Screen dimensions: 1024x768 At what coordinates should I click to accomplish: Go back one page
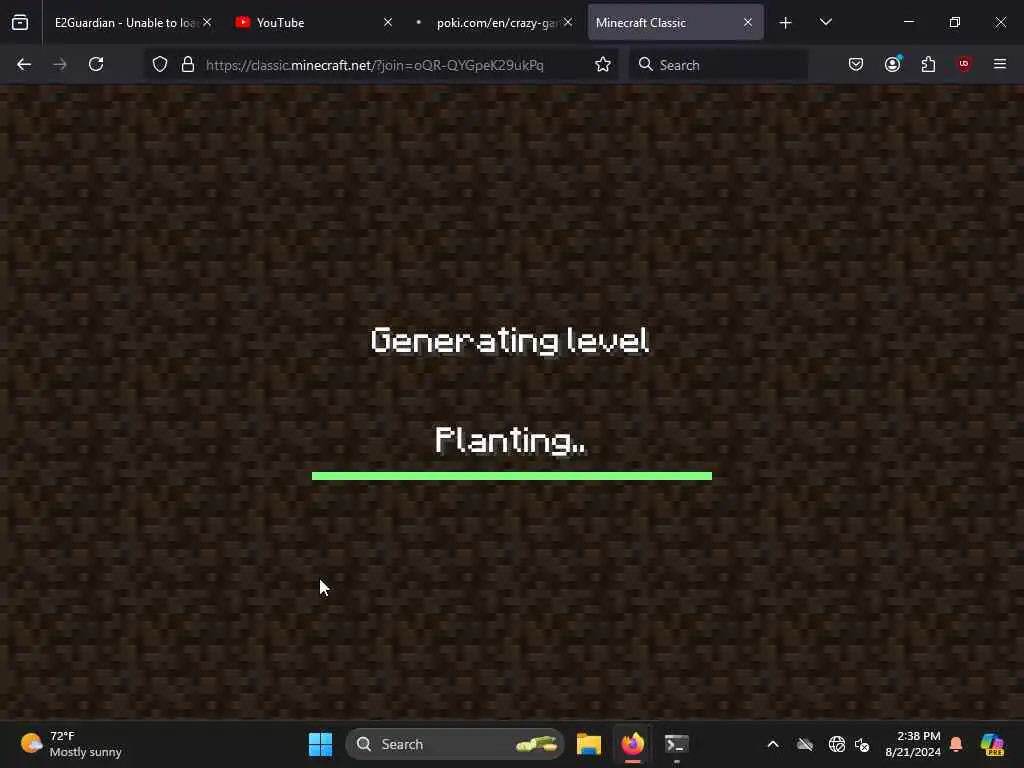[24, 65]
